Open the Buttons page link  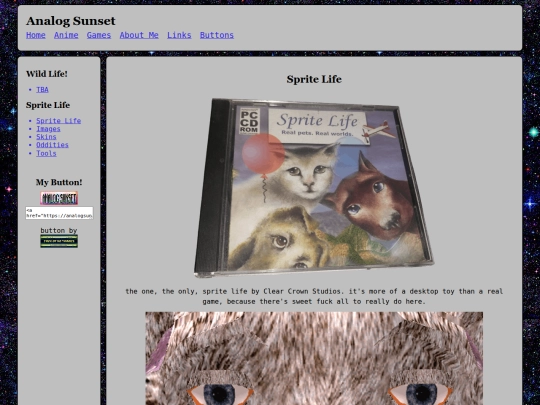point(217,35)
